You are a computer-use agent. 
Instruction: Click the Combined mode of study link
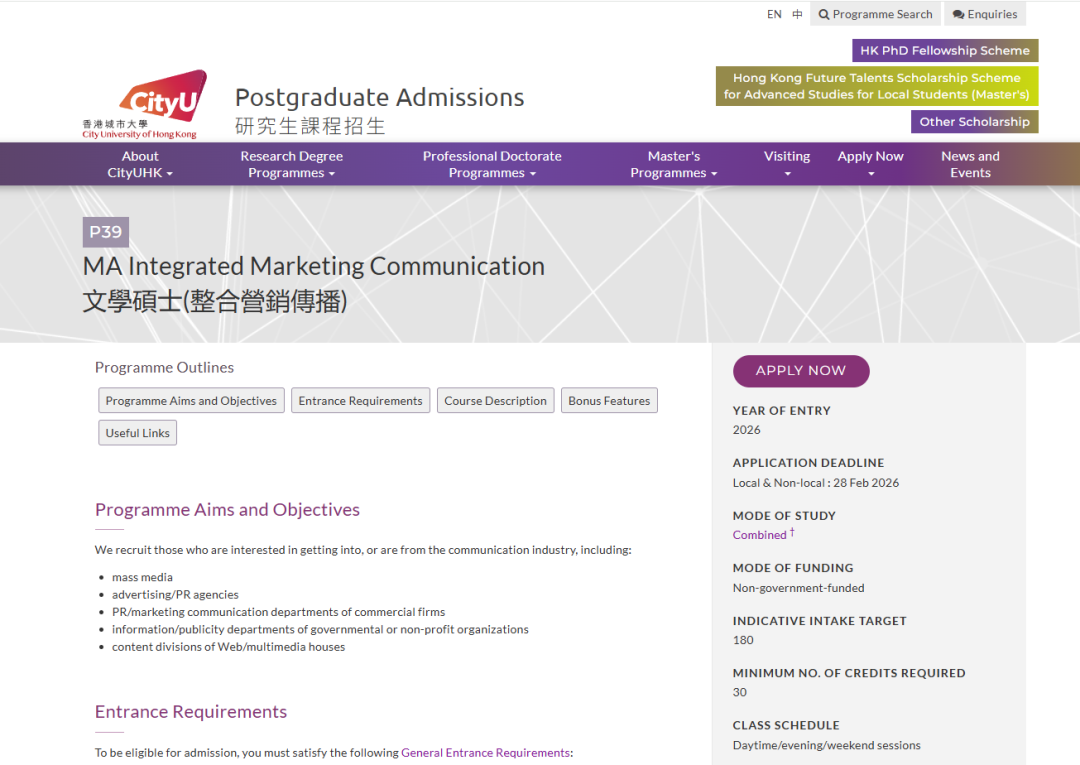coord(760,535)
